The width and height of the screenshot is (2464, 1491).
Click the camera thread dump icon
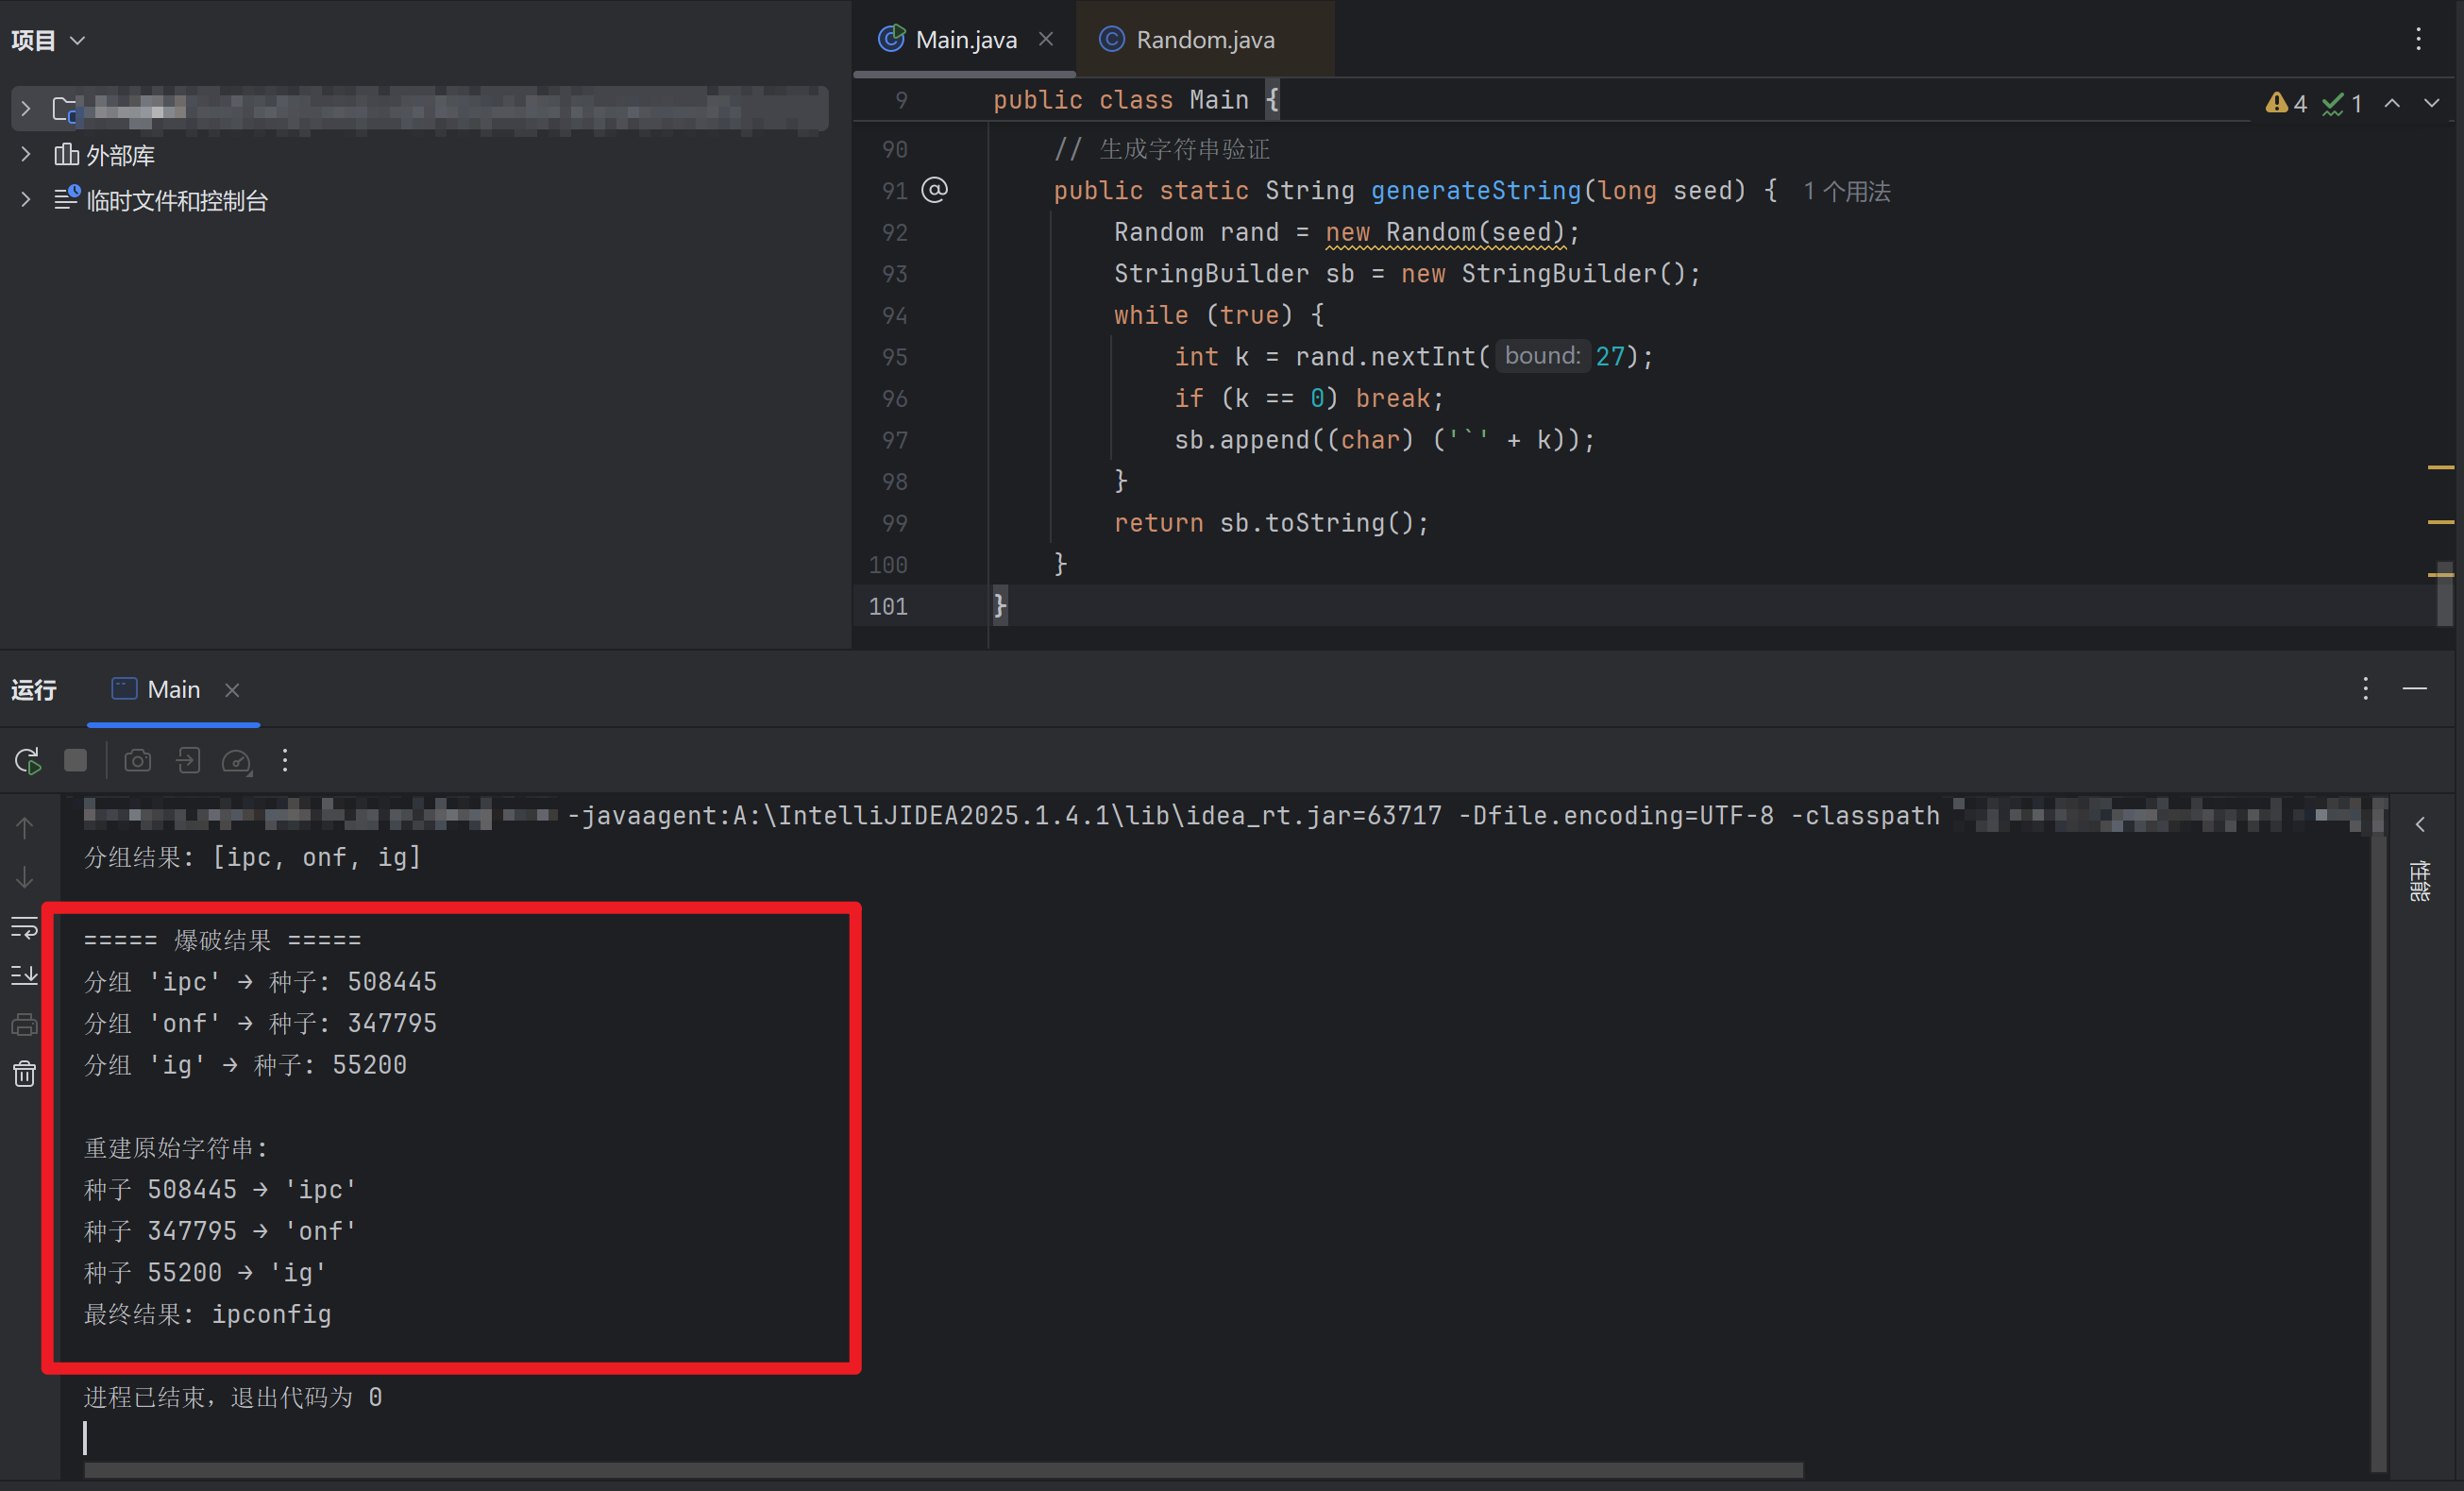point(138,761)
